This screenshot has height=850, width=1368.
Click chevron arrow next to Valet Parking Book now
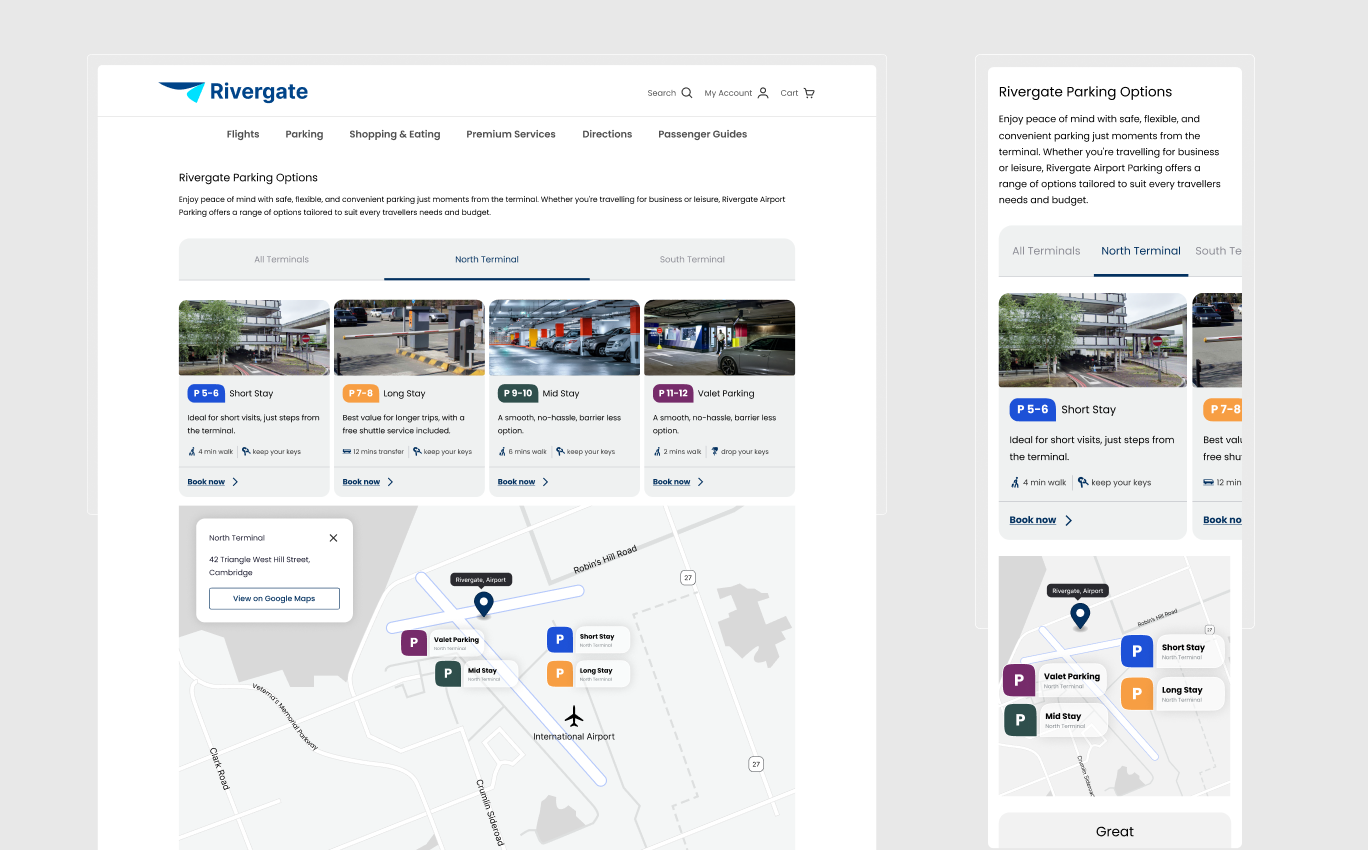coord(701,482)
